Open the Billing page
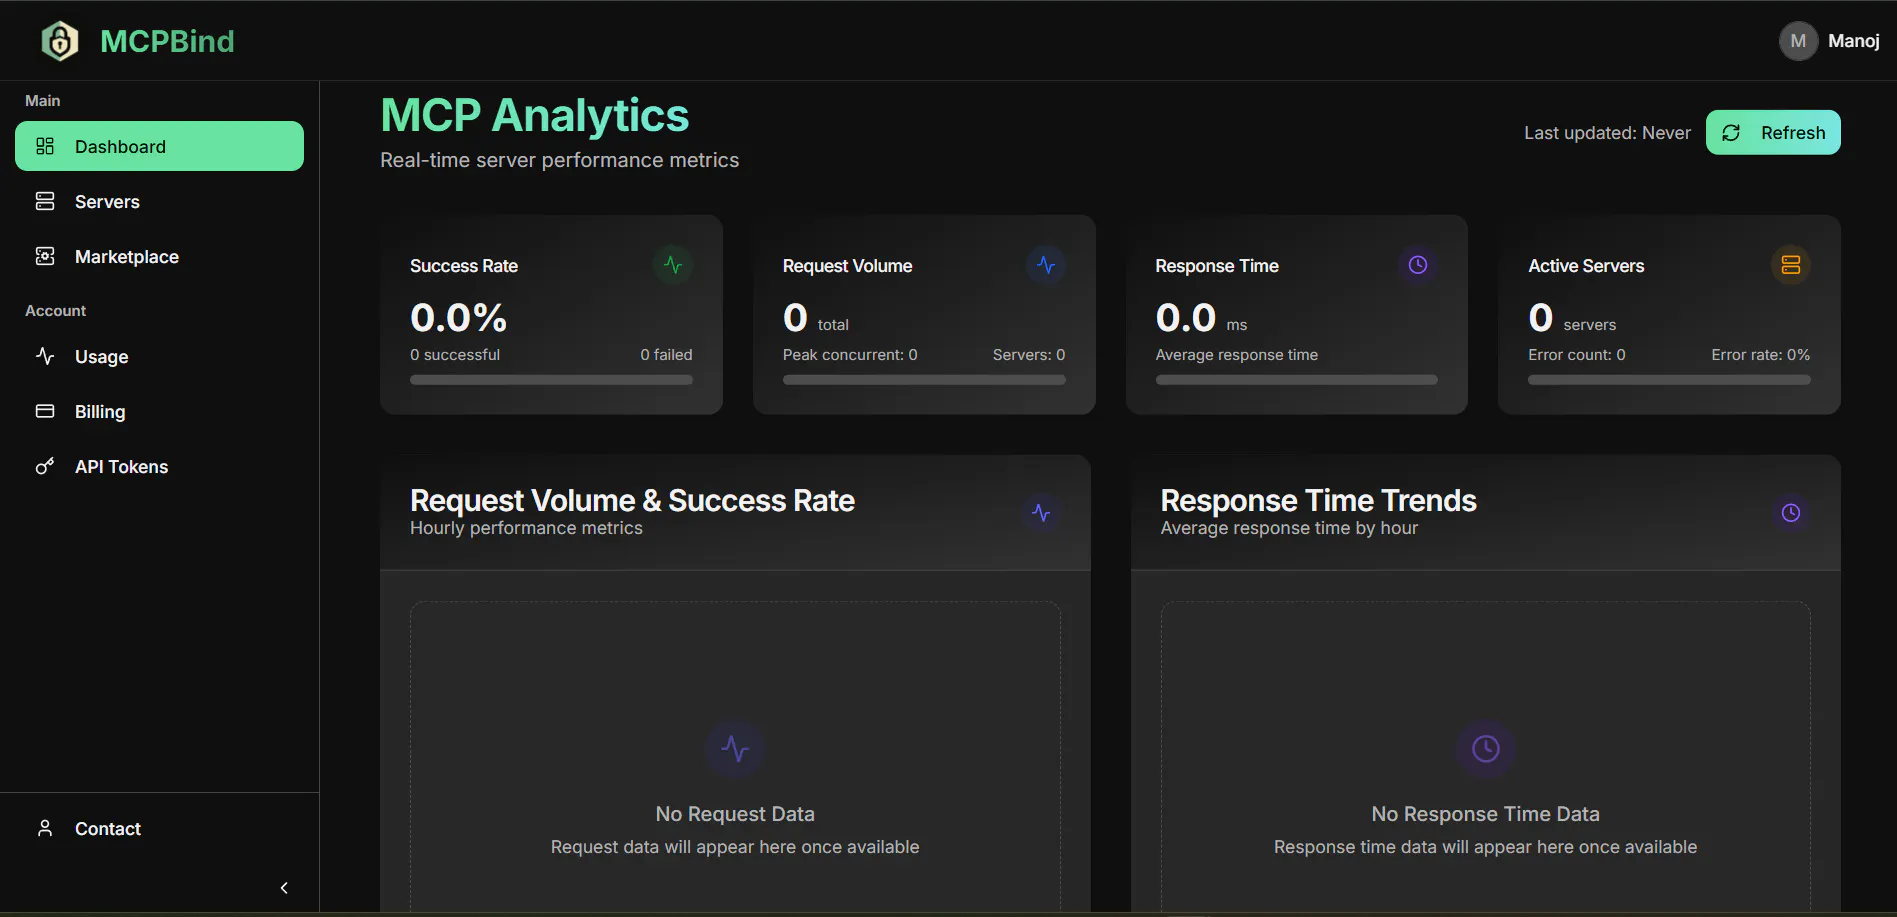1897x917 pixels. 159,411
